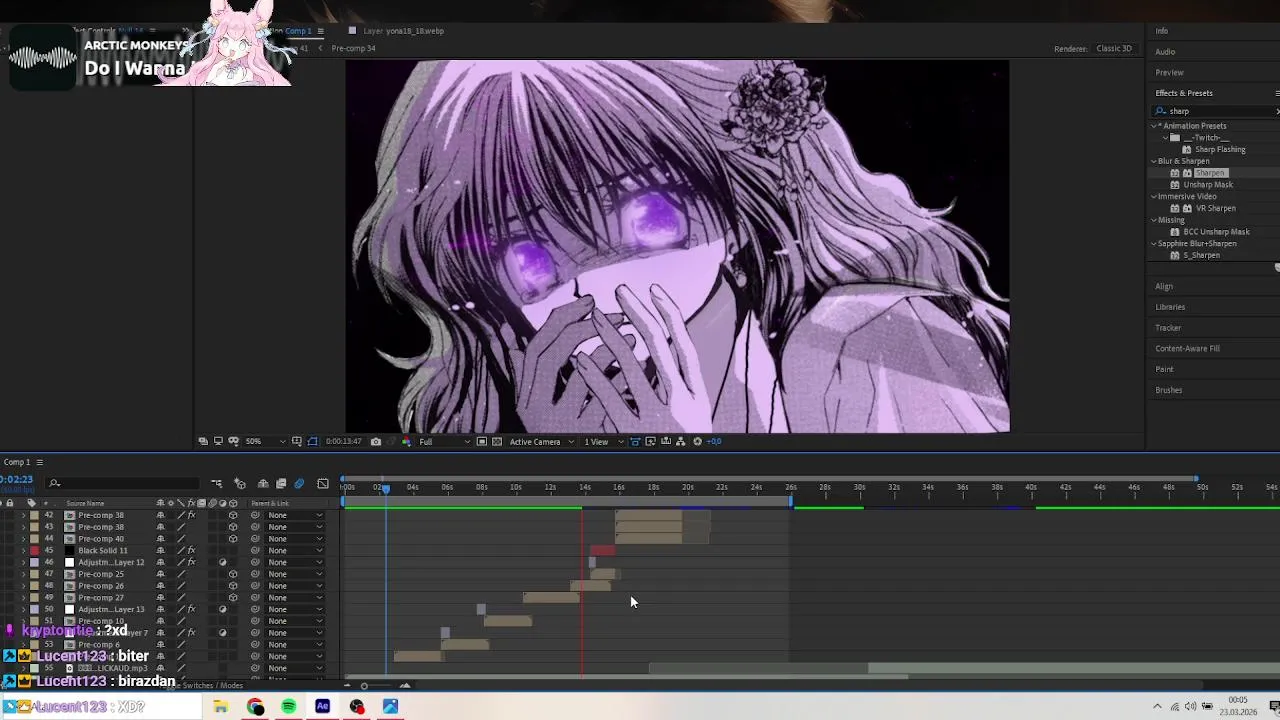The image size is (1280, 720).
Task: Toggle 3D layer switch for Pre-comp 40
Action: click(x=233, y=539)
